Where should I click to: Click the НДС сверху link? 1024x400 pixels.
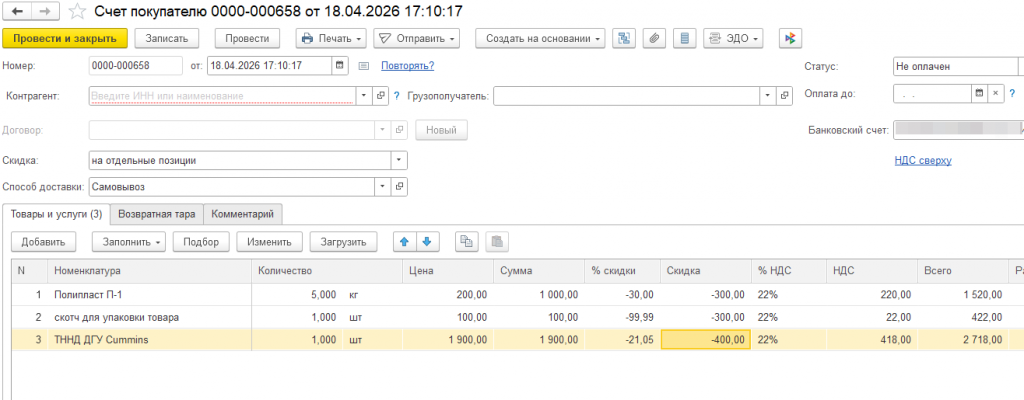tap(923, 161)
